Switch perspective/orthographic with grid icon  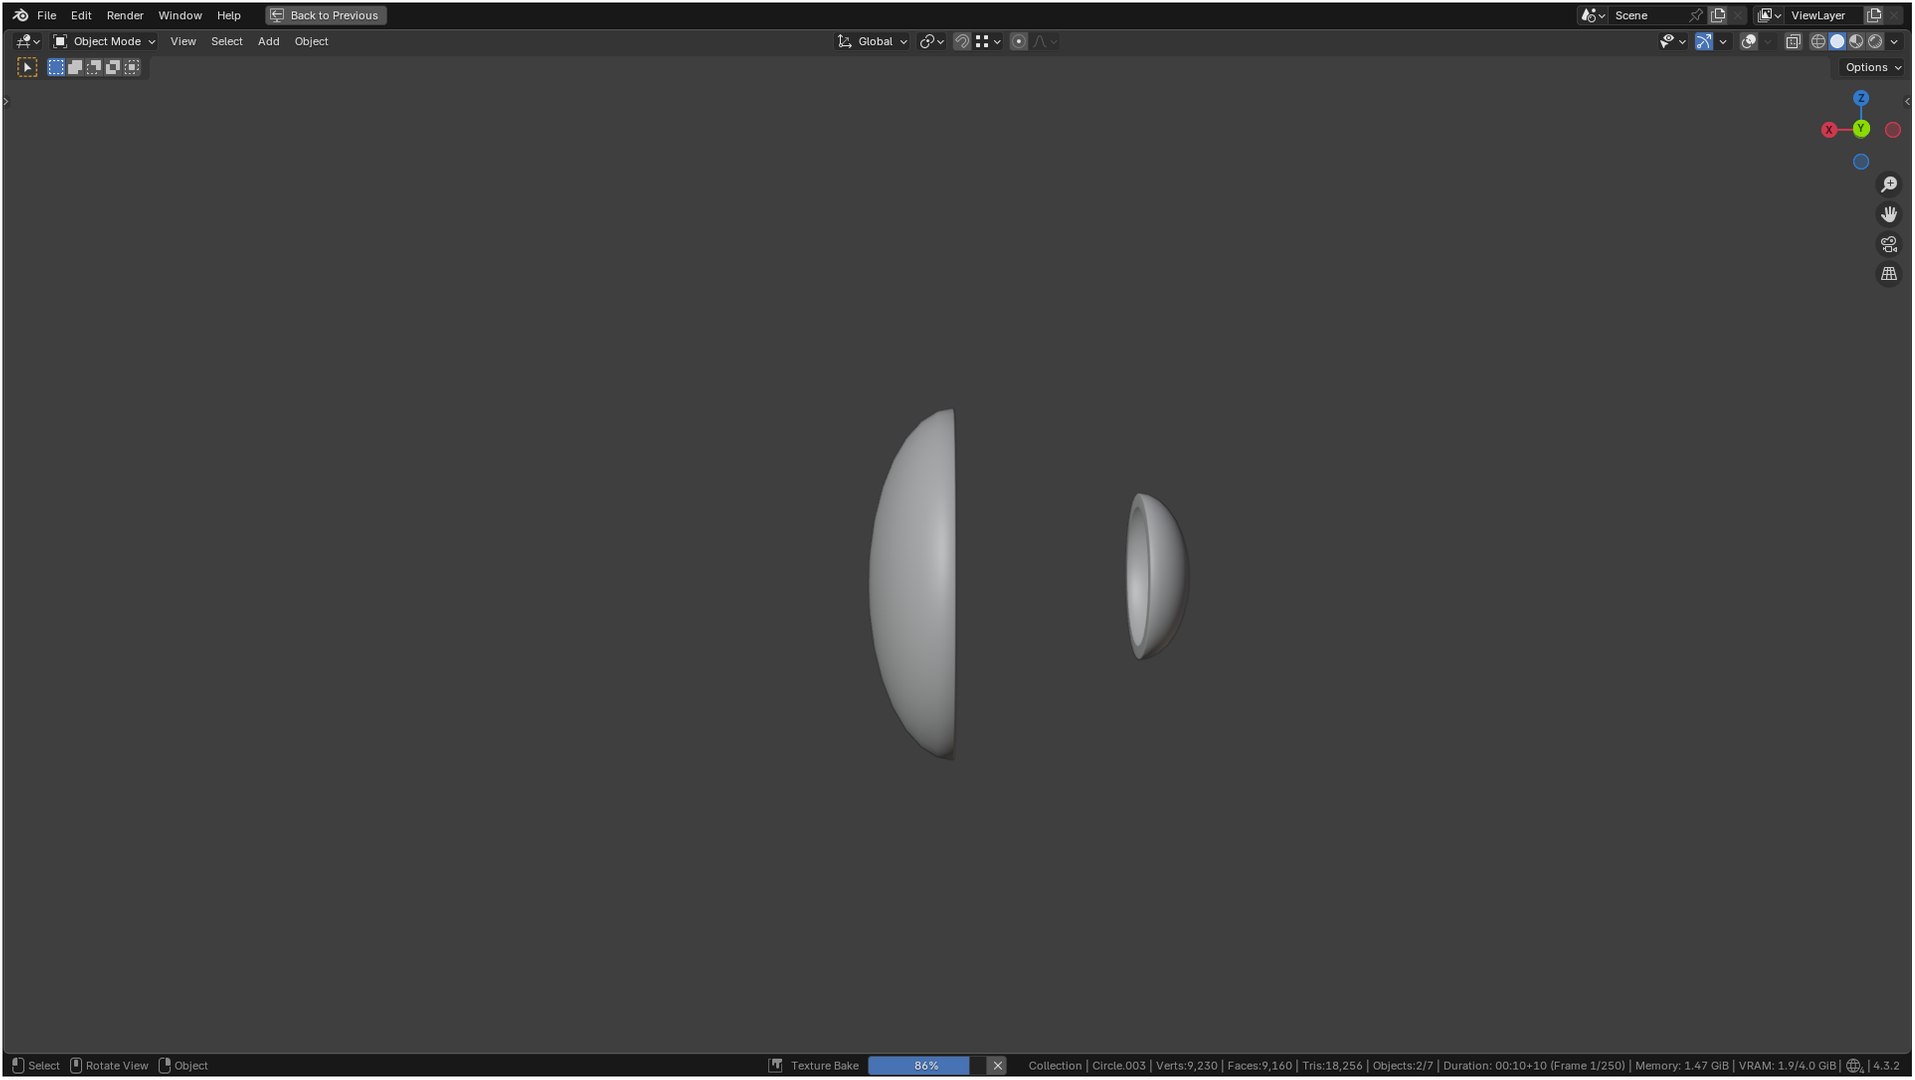coord(1888,274)
